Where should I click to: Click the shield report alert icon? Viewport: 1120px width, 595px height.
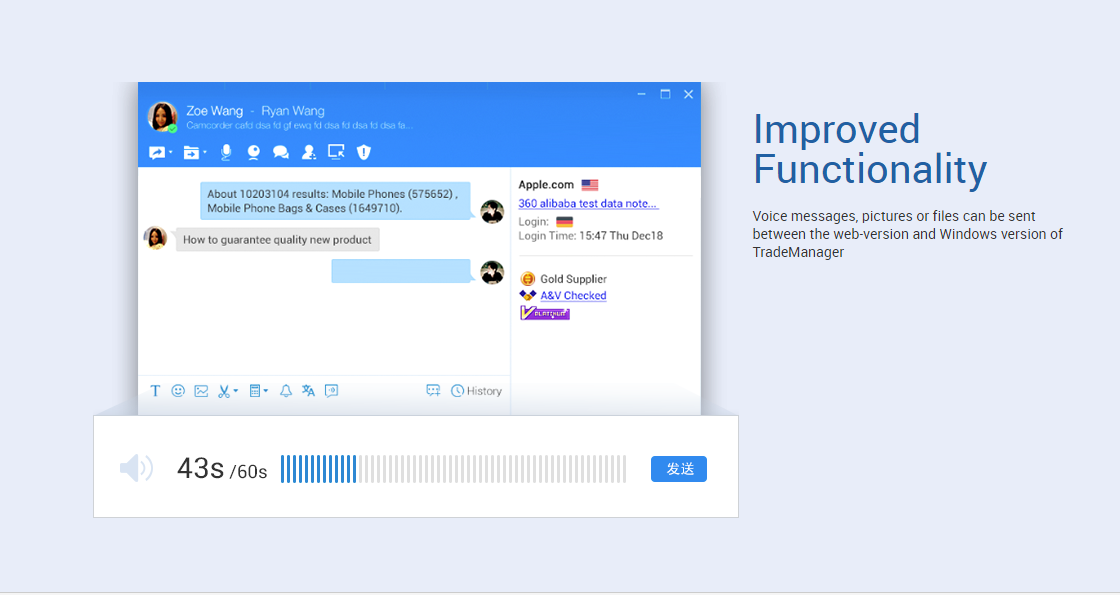[364, 152]
